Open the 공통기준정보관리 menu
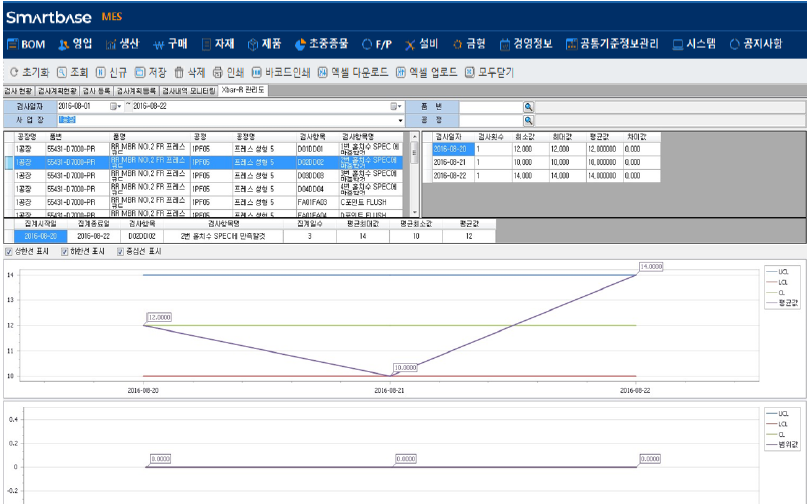Screen dimensions: 807x504 pos(612,44)
